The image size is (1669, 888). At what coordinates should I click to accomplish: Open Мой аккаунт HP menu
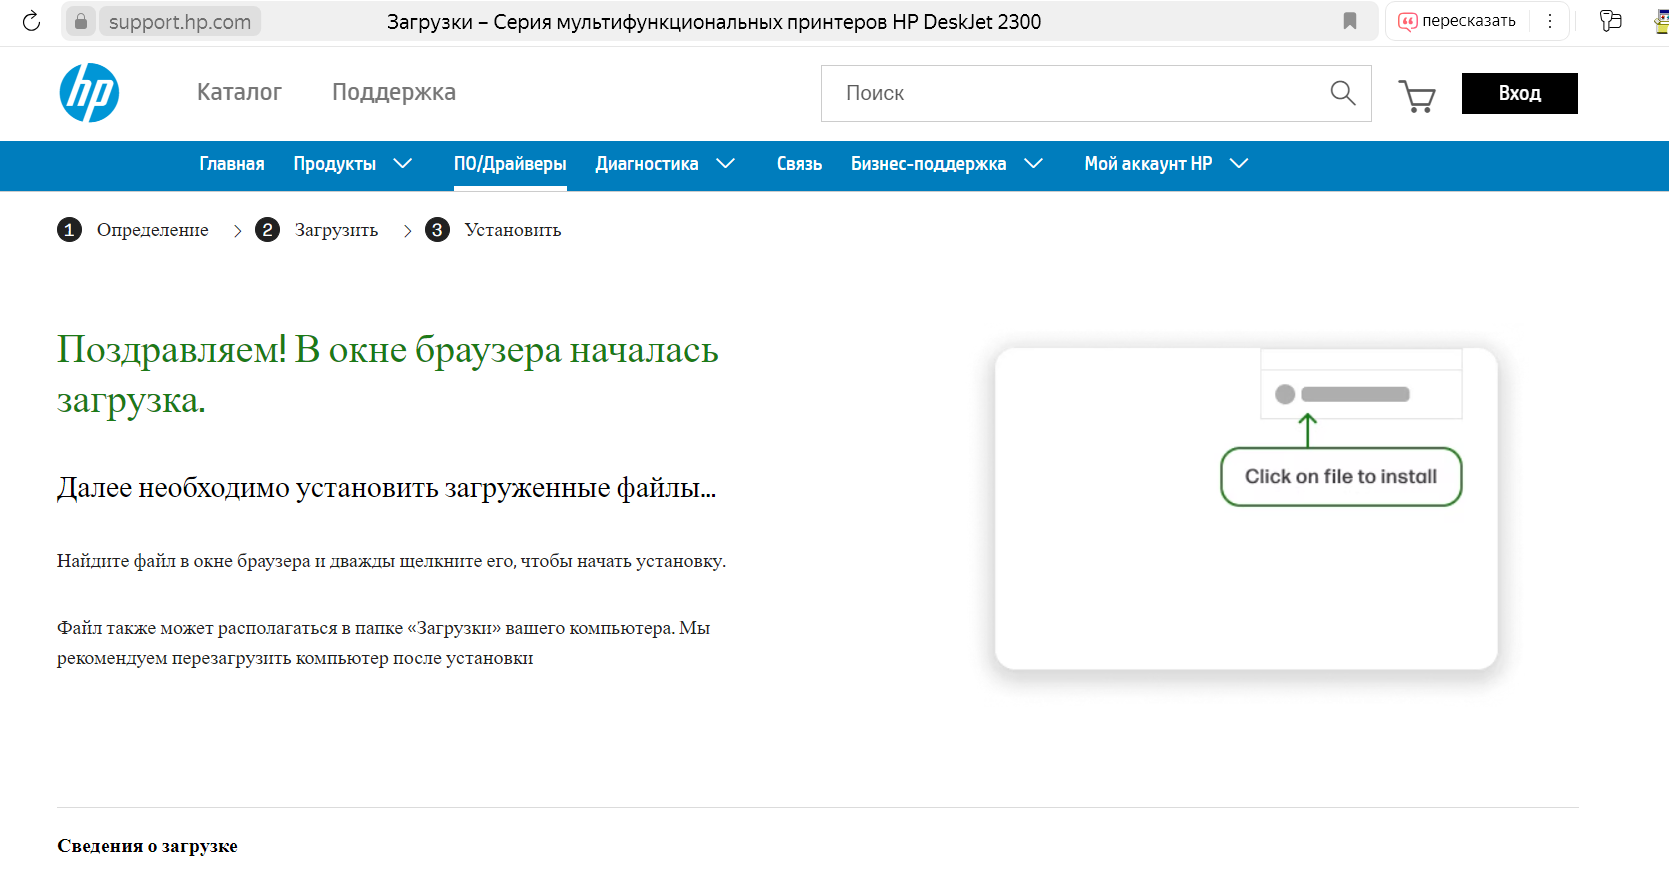click(x=1148, y=164)
